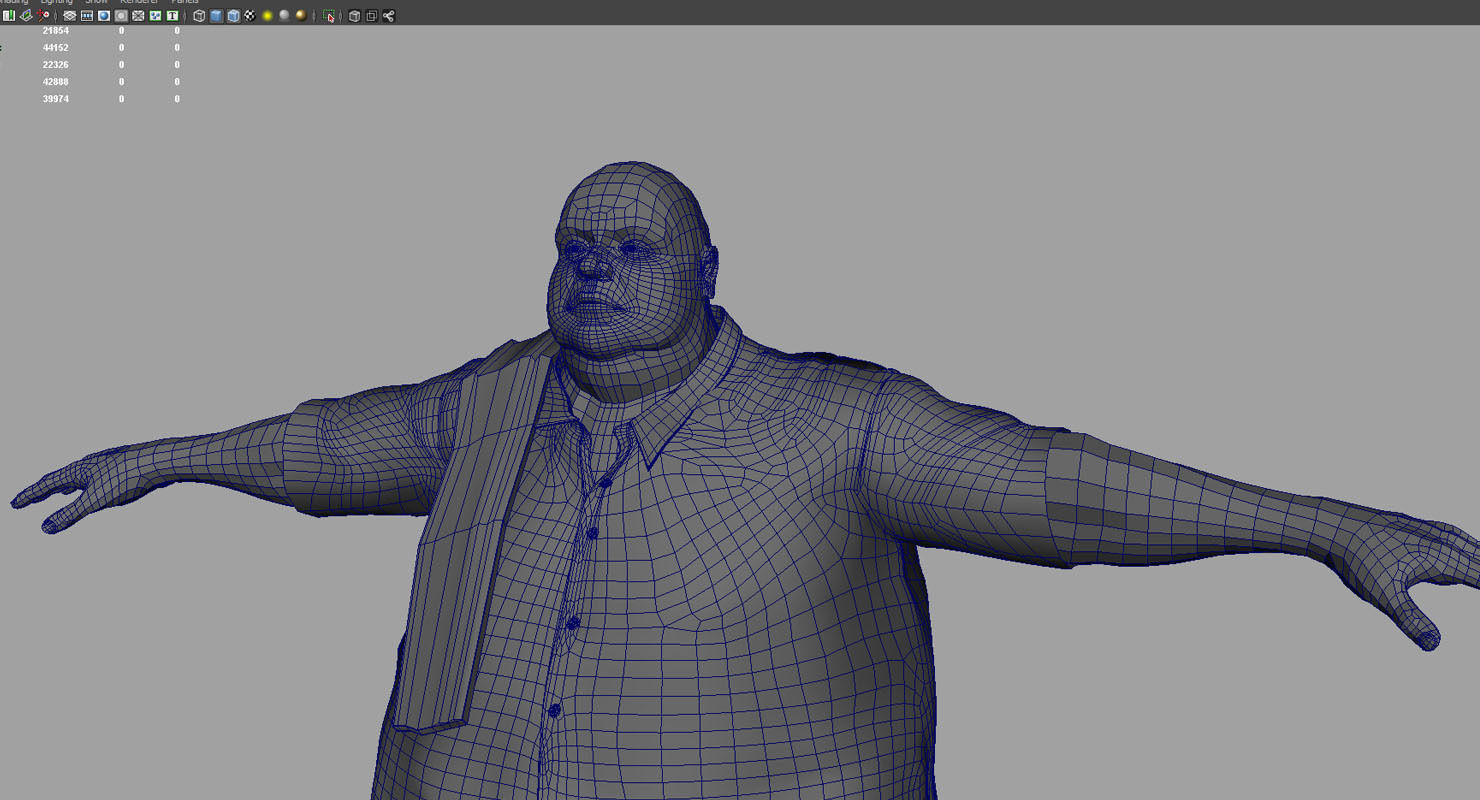This screenshot has width=1480, height=800.
Task: Toggle the Resolution Gate icon
Action: (x=104, y=16)
